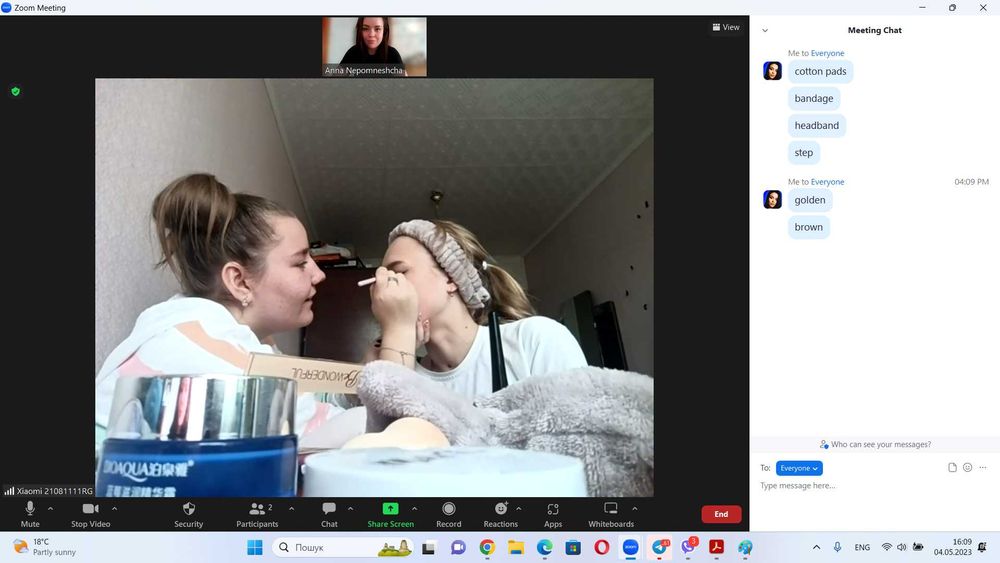Stop Video camera button
This screenshot has height=563, width=1000.
tap(91, 514)
